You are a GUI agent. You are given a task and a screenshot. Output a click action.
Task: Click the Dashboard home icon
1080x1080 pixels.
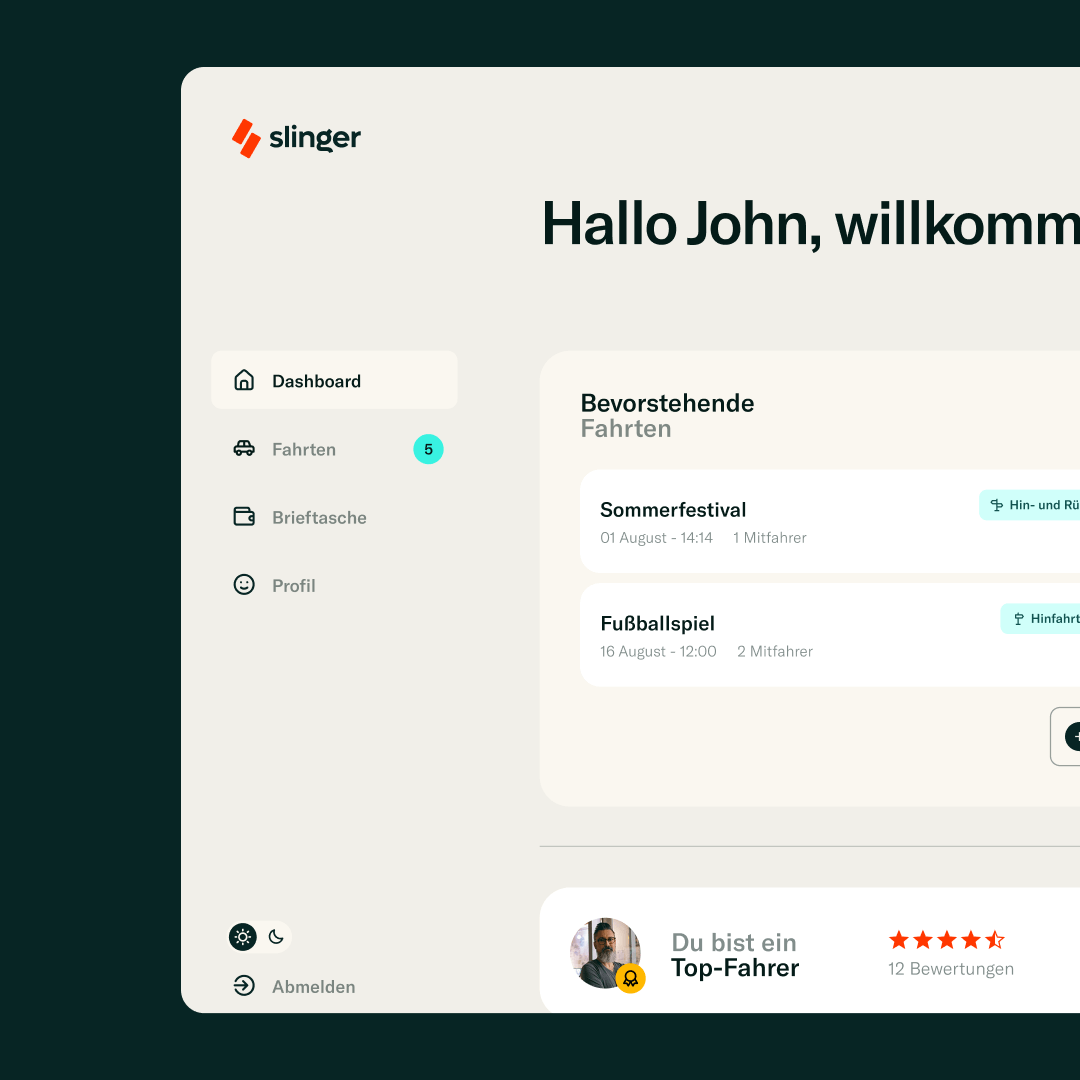coord(244,380)
